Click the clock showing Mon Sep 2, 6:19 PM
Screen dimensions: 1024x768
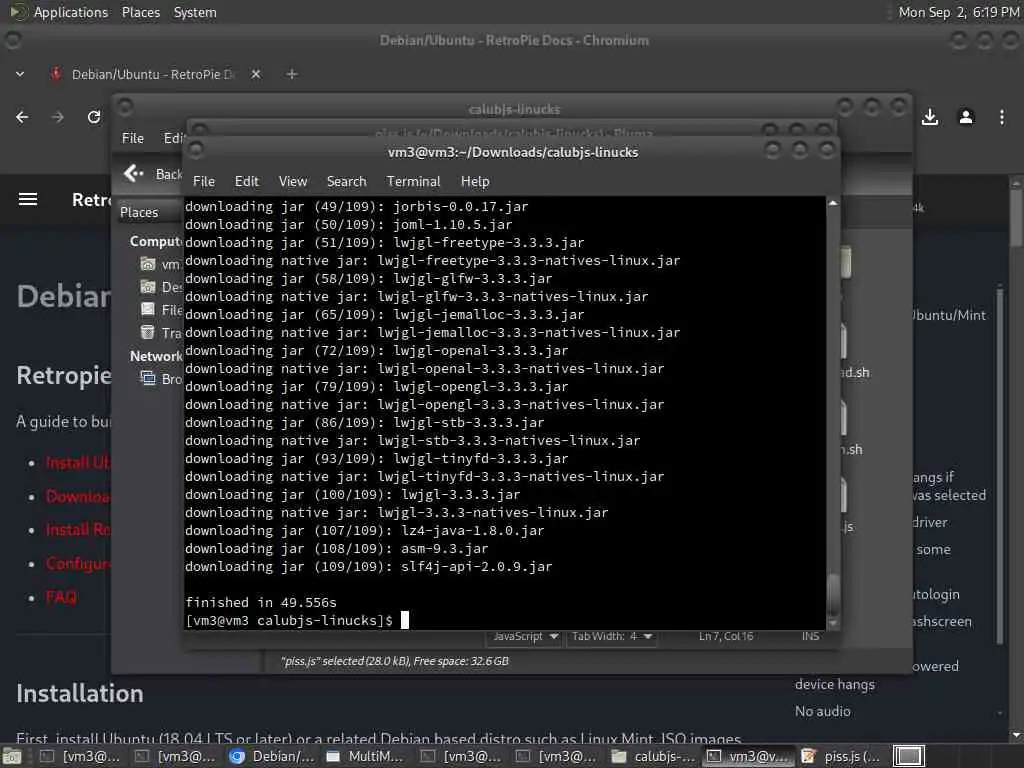click(958, 12)
